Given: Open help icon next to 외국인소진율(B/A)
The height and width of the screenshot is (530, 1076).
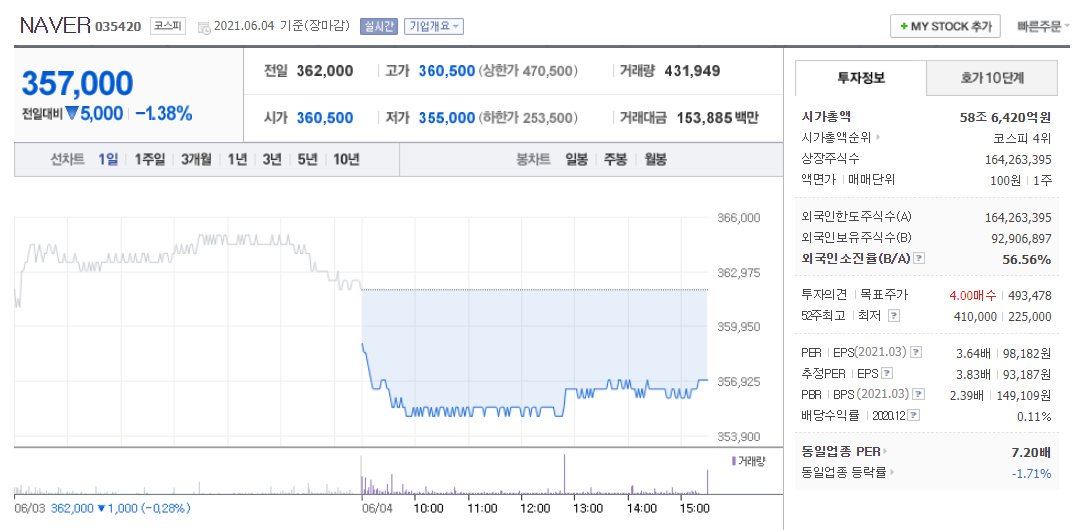Looking at the screenshot, I should pos(920,259).
